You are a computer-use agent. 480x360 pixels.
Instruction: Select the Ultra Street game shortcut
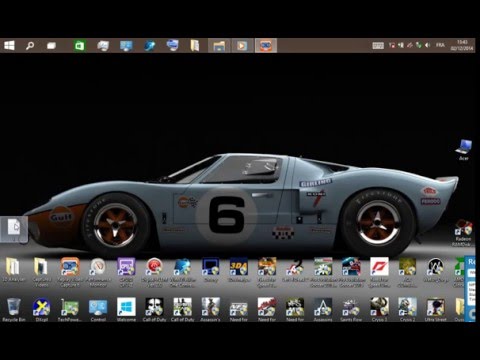pyautogui.click(x=435, y=310)
